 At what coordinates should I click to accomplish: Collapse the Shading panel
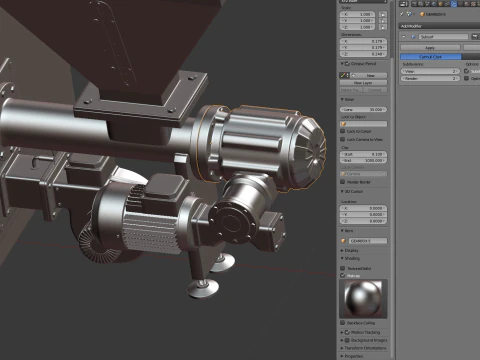[x=342, y=258]
